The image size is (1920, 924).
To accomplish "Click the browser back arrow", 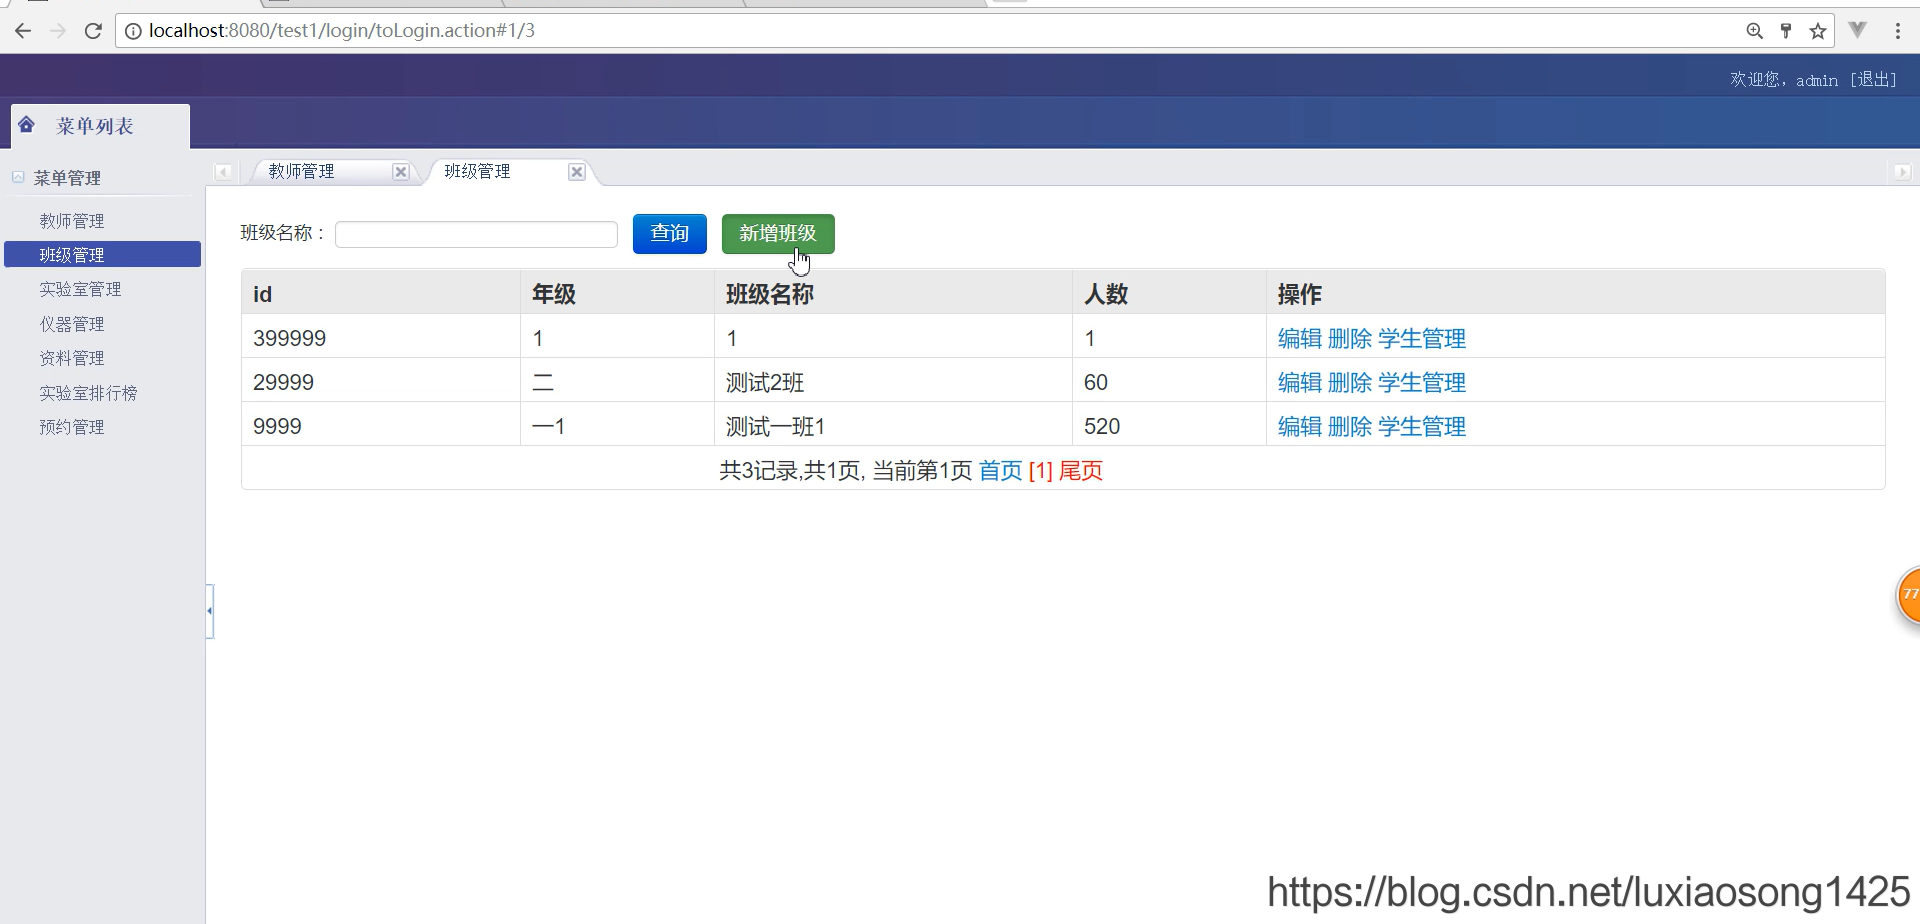I will [x=23, y=31].
